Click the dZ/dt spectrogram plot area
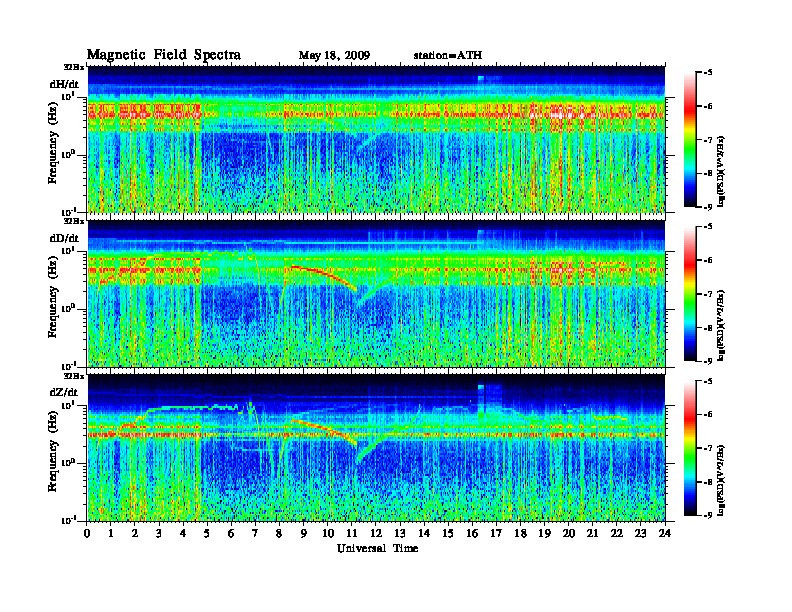Screen dimensions: 792x612 click(376, 448)
